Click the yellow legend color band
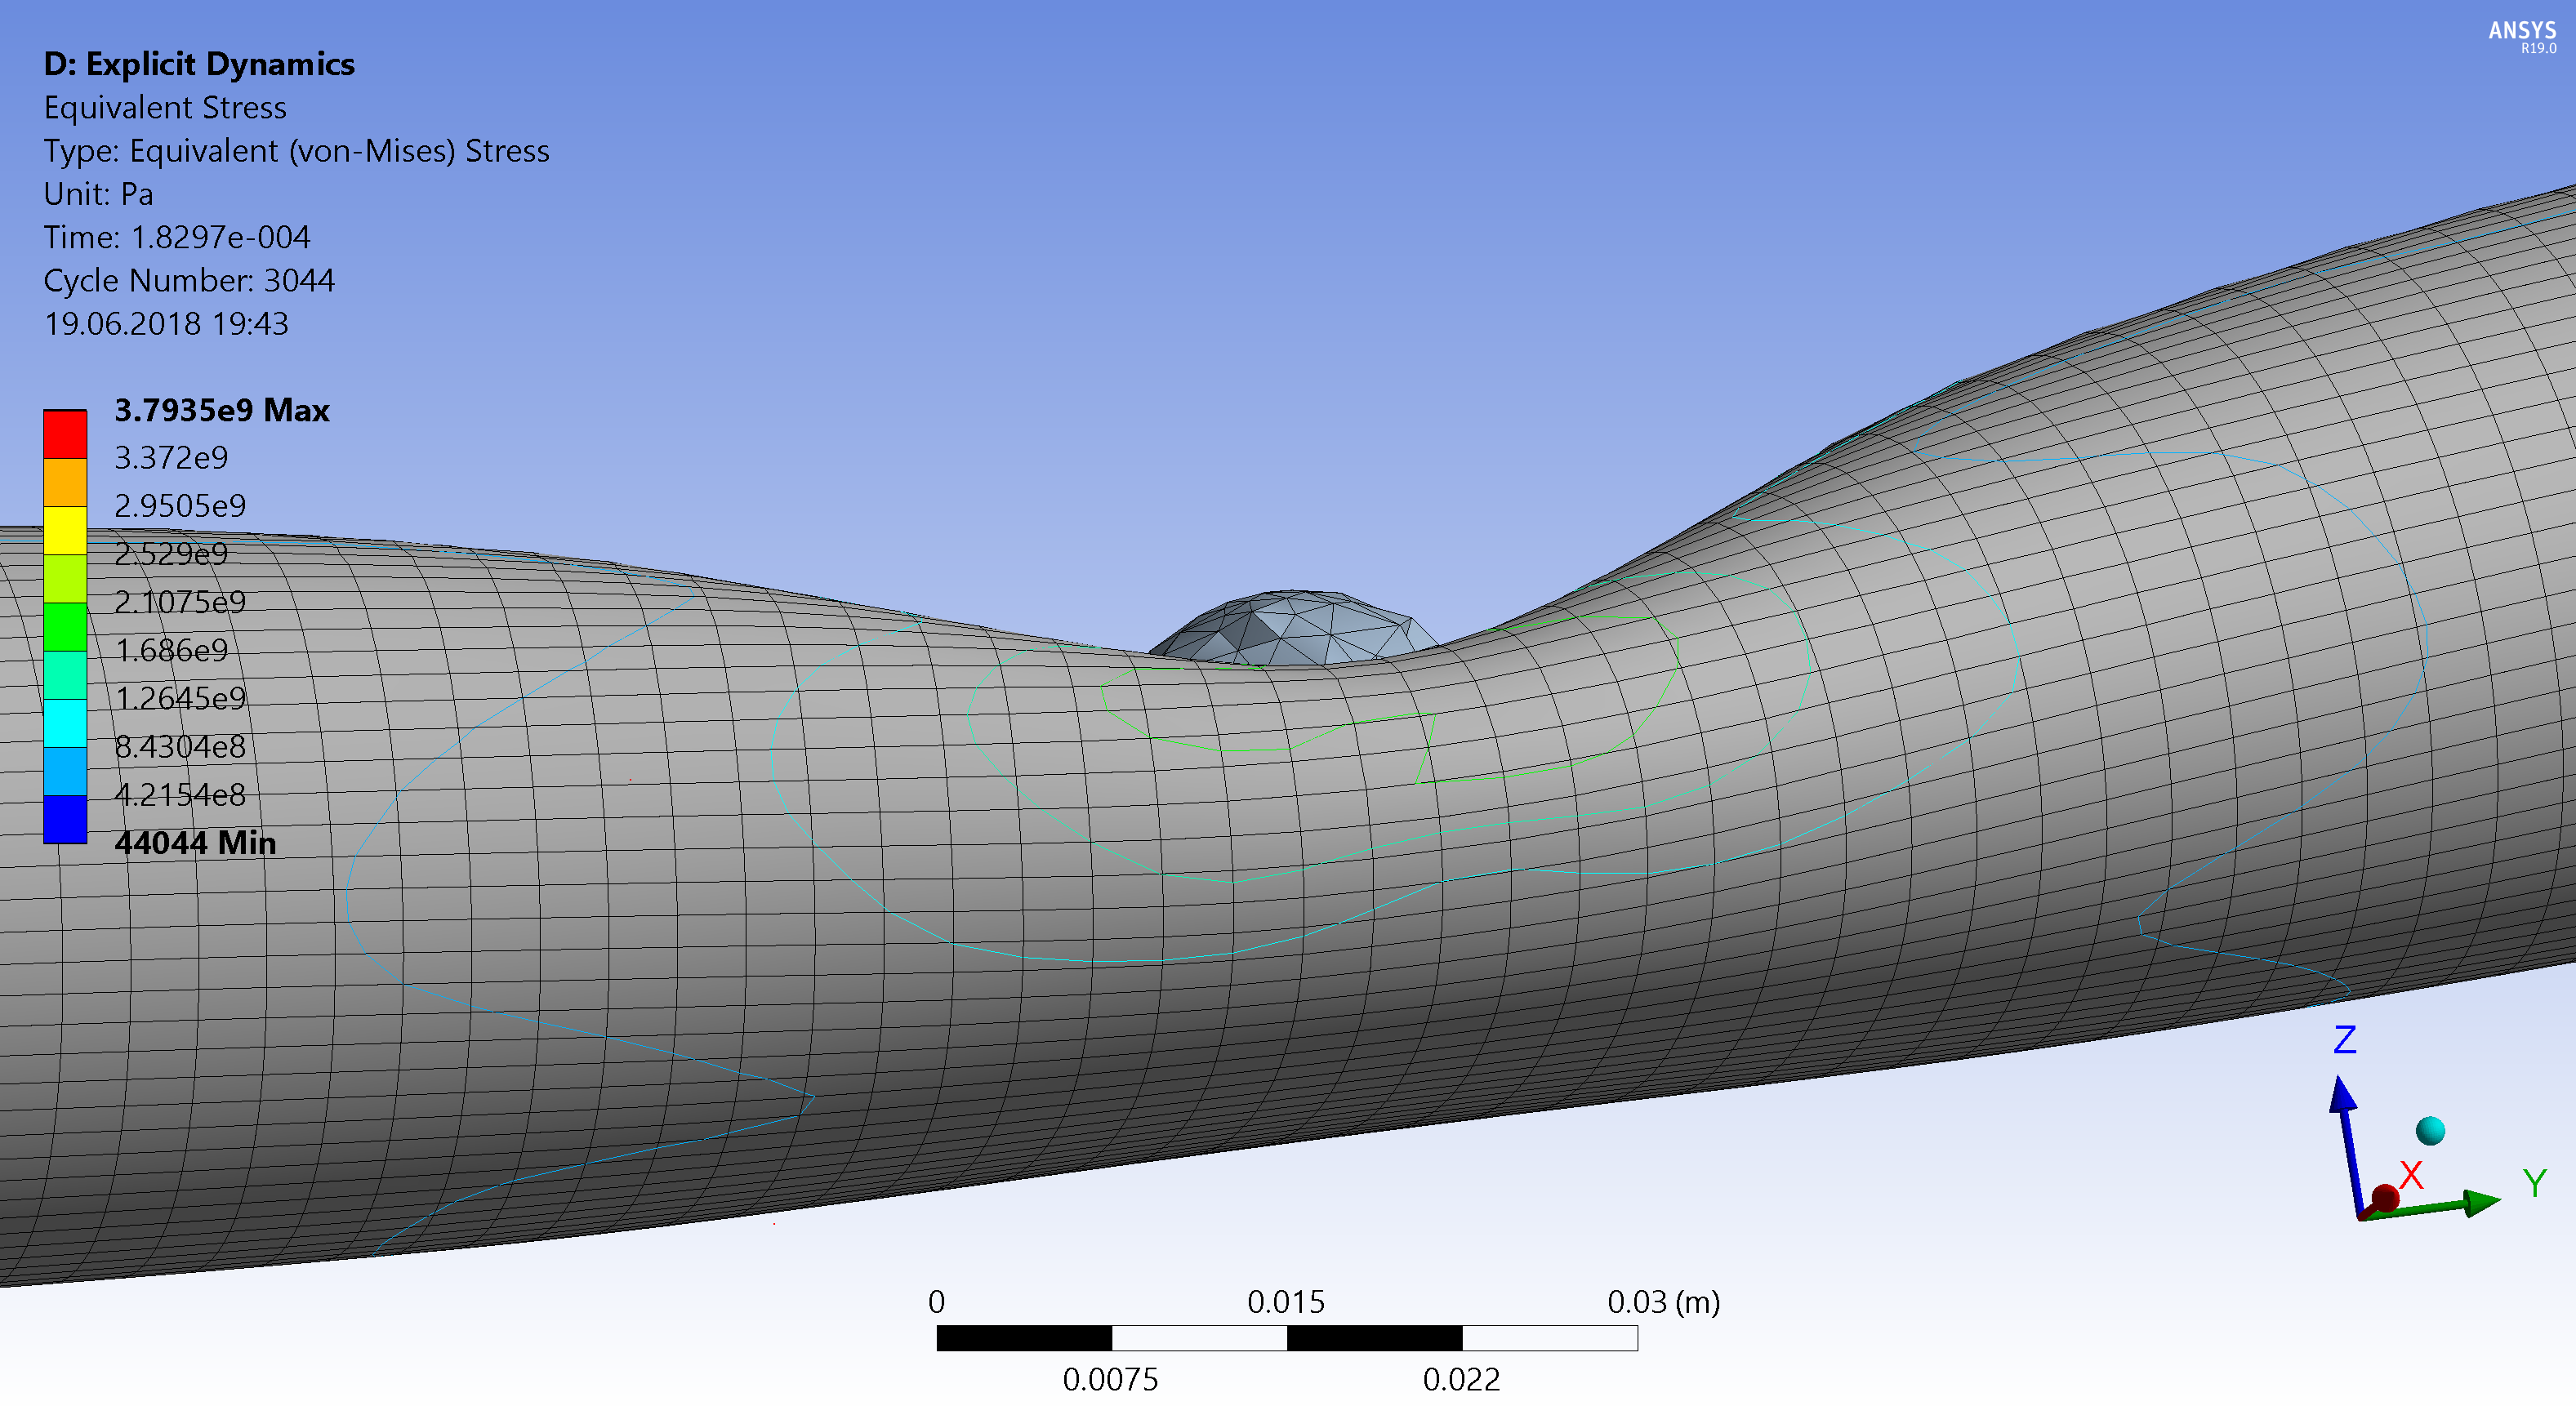The height and width of the screenshot is (1406, 2576). coord(65,531)
